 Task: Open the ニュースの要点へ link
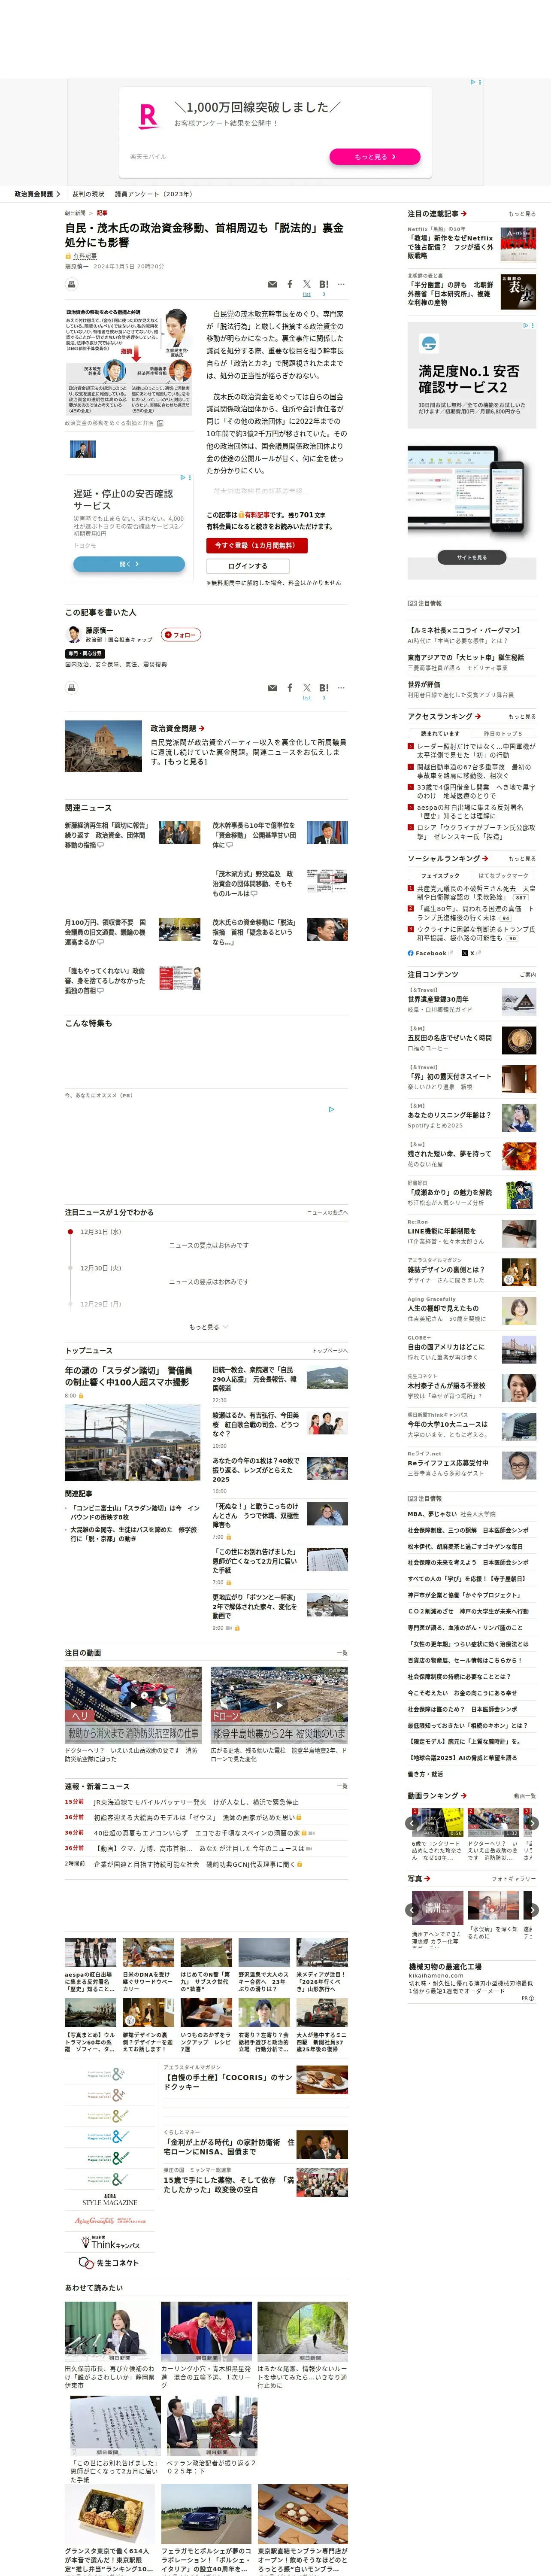[x=327, y=1212]
